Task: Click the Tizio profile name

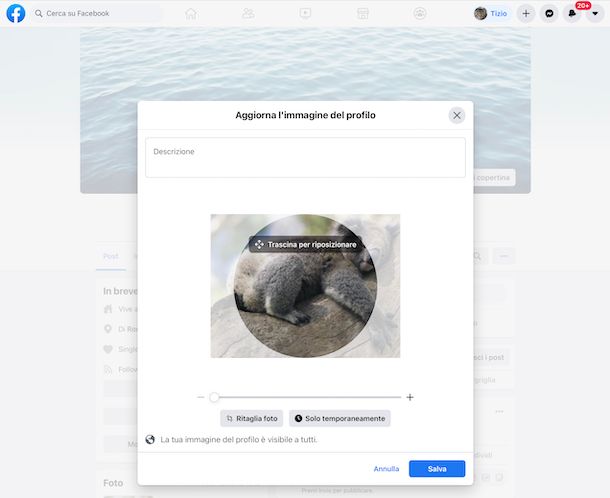Action: (498, 14)
